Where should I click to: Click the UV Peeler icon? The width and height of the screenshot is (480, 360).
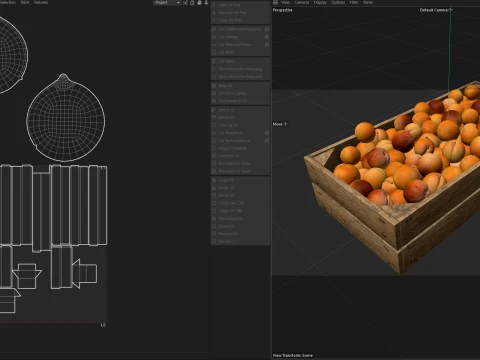[x=214, y=61]
